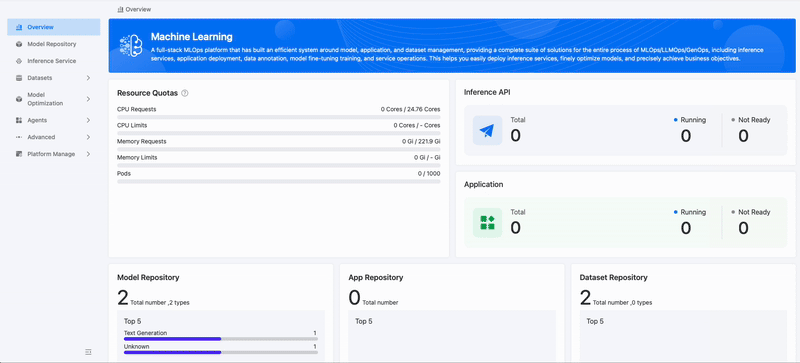Click the Inference Service sidebar icon
This screenshot has width=800, height=363.
tap(19, 61)
